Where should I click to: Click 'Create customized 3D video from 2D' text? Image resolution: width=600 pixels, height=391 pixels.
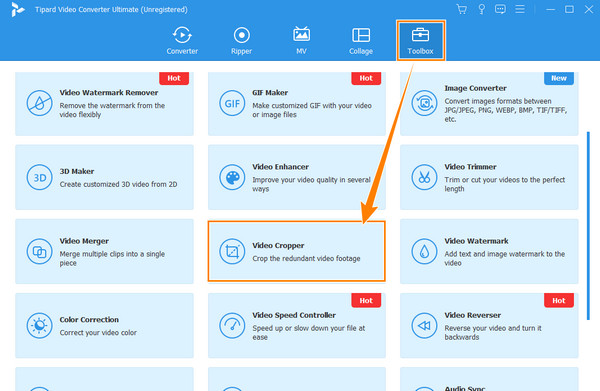coord(118,184)
